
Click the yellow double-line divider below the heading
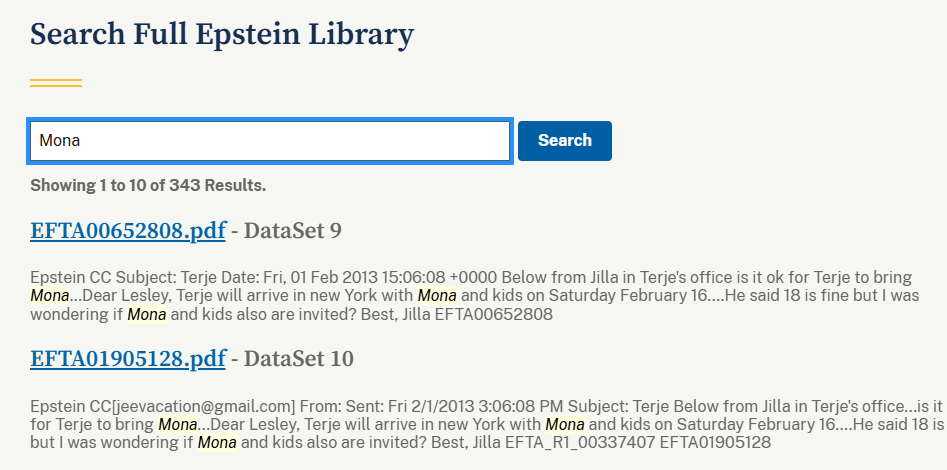pos(56,82)
